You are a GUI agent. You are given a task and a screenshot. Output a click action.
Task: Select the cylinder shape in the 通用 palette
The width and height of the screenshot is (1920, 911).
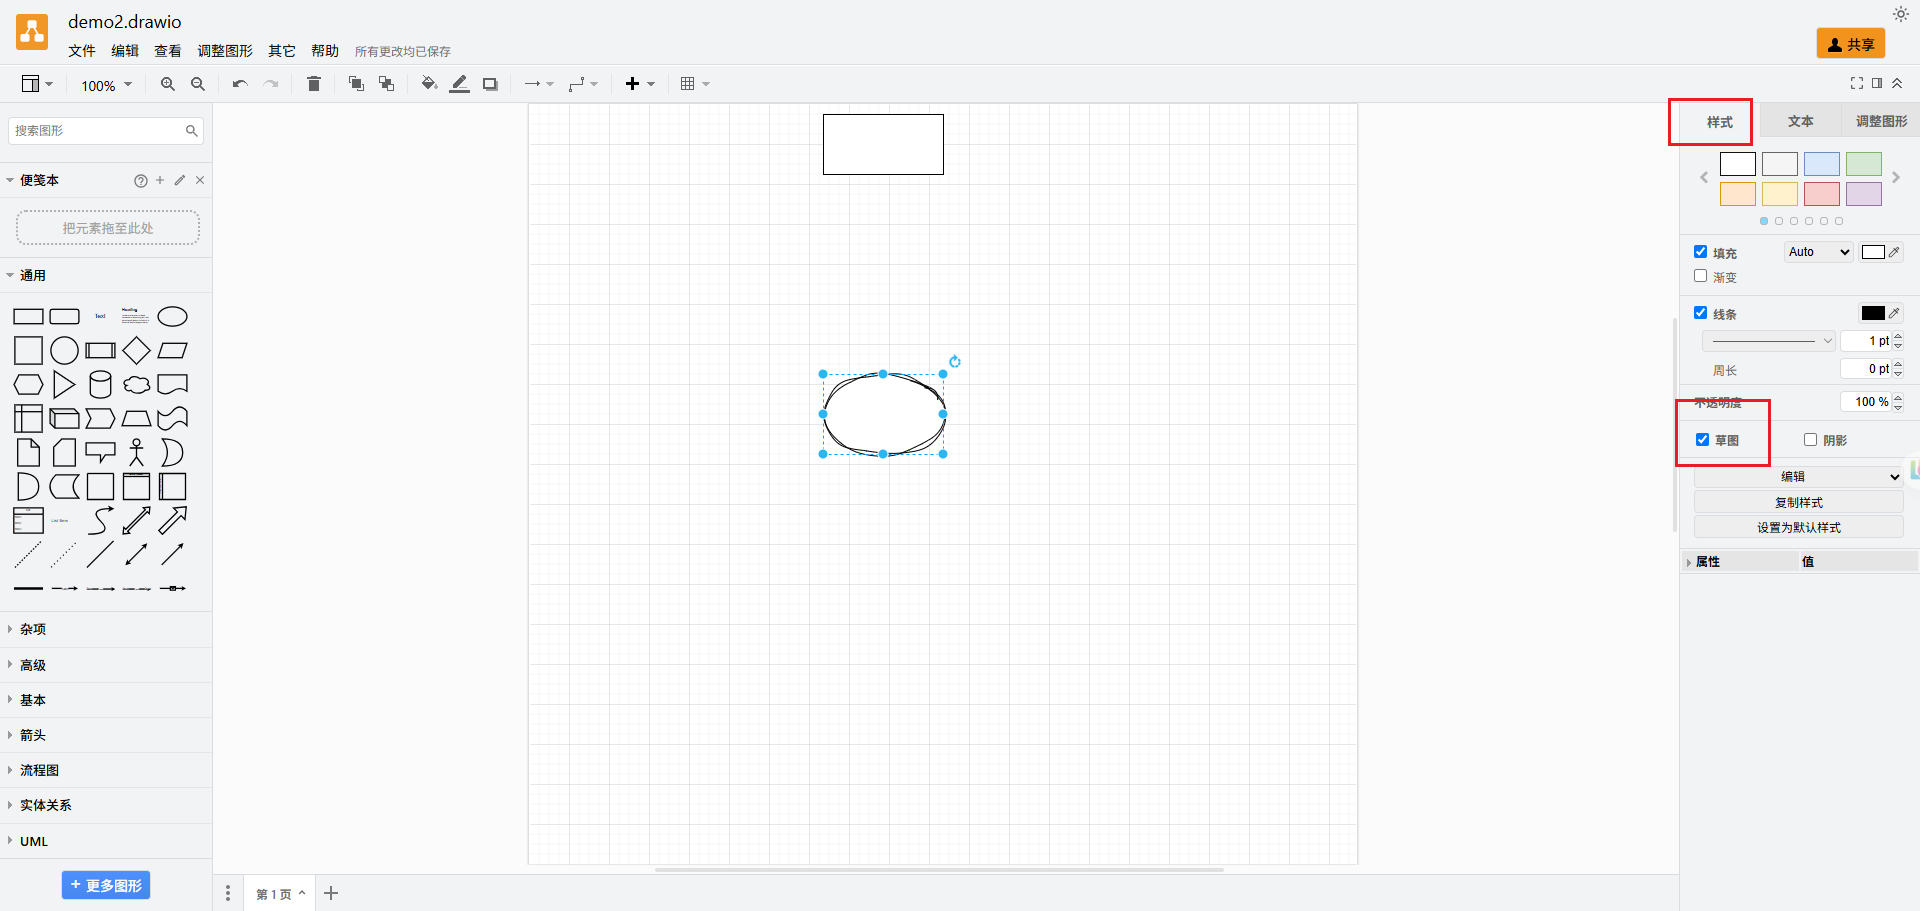tap(100, 385)
